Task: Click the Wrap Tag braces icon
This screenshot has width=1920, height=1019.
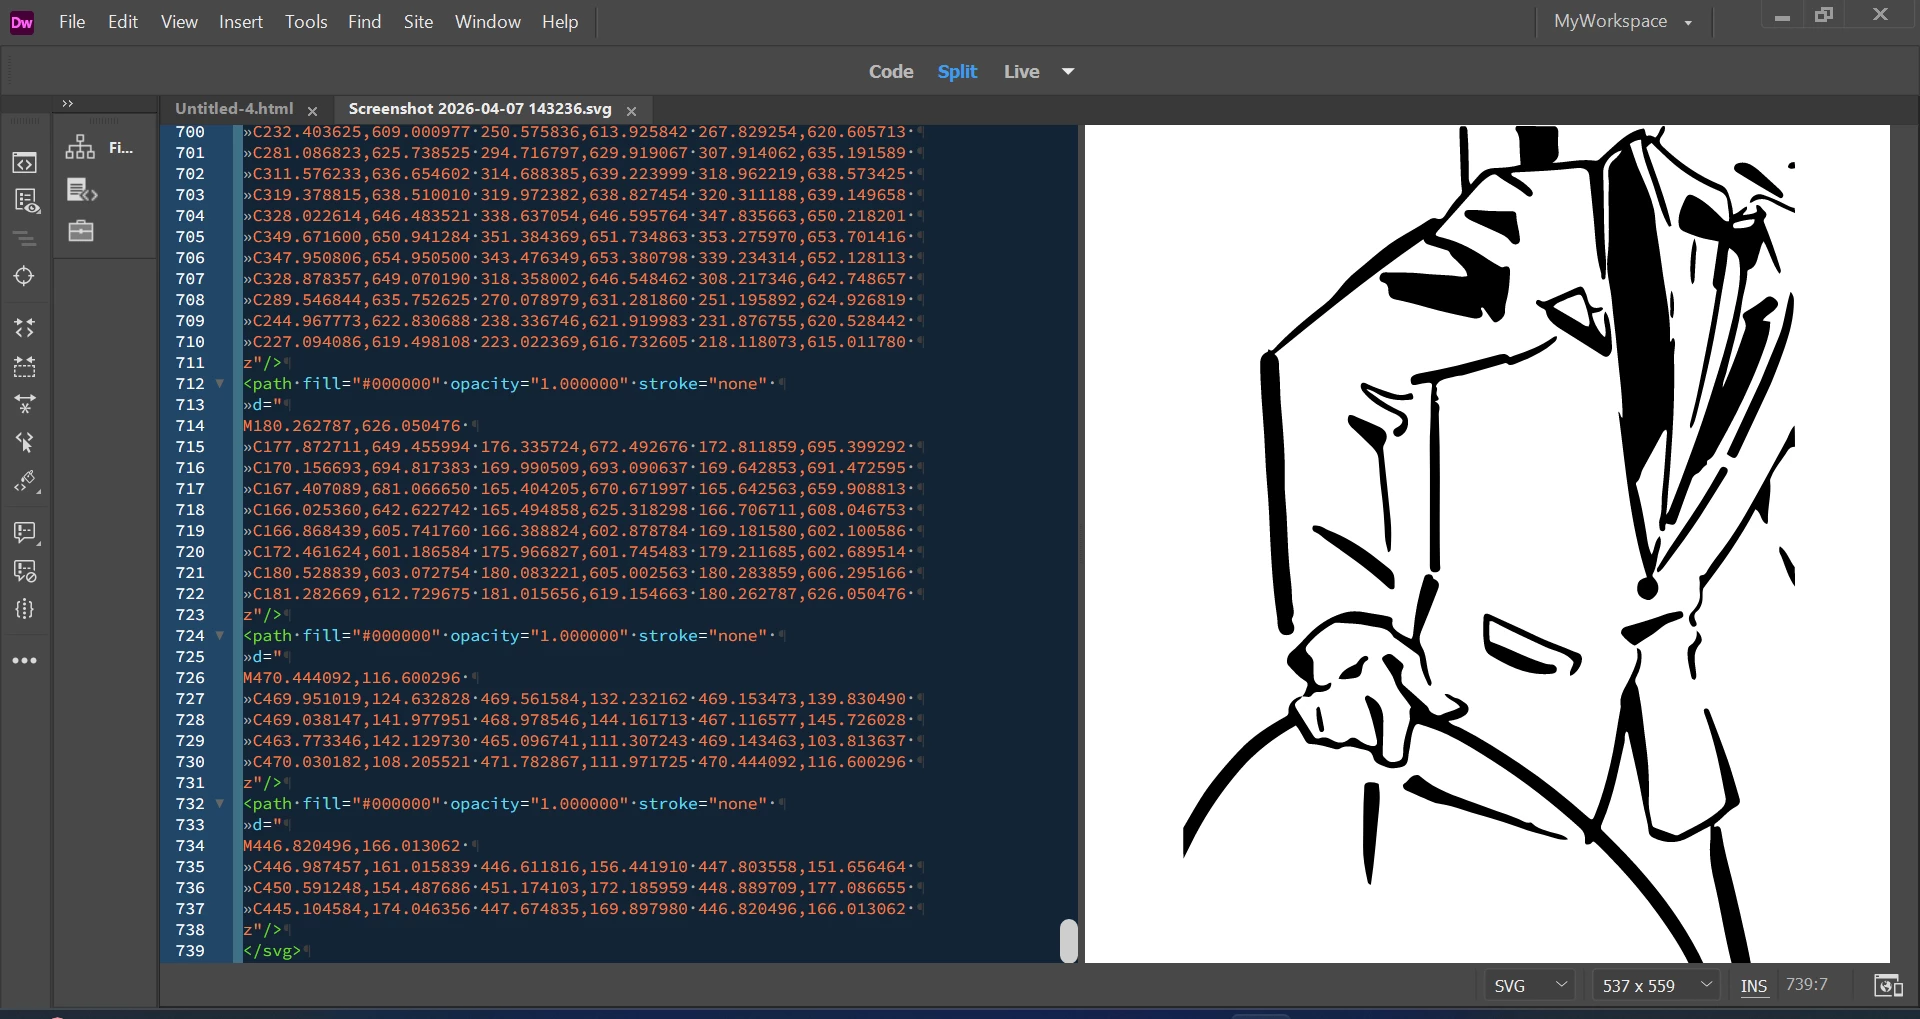Action: pos(25,609)
